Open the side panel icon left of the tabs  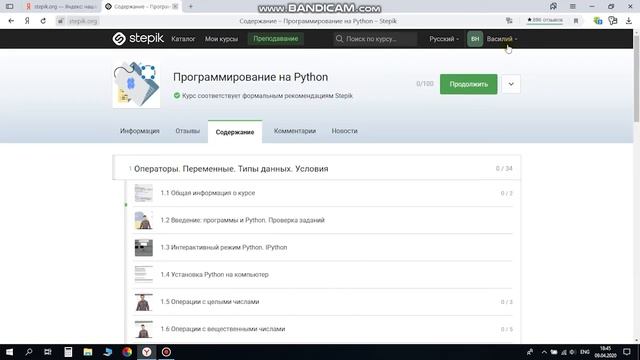click(9, 7)
